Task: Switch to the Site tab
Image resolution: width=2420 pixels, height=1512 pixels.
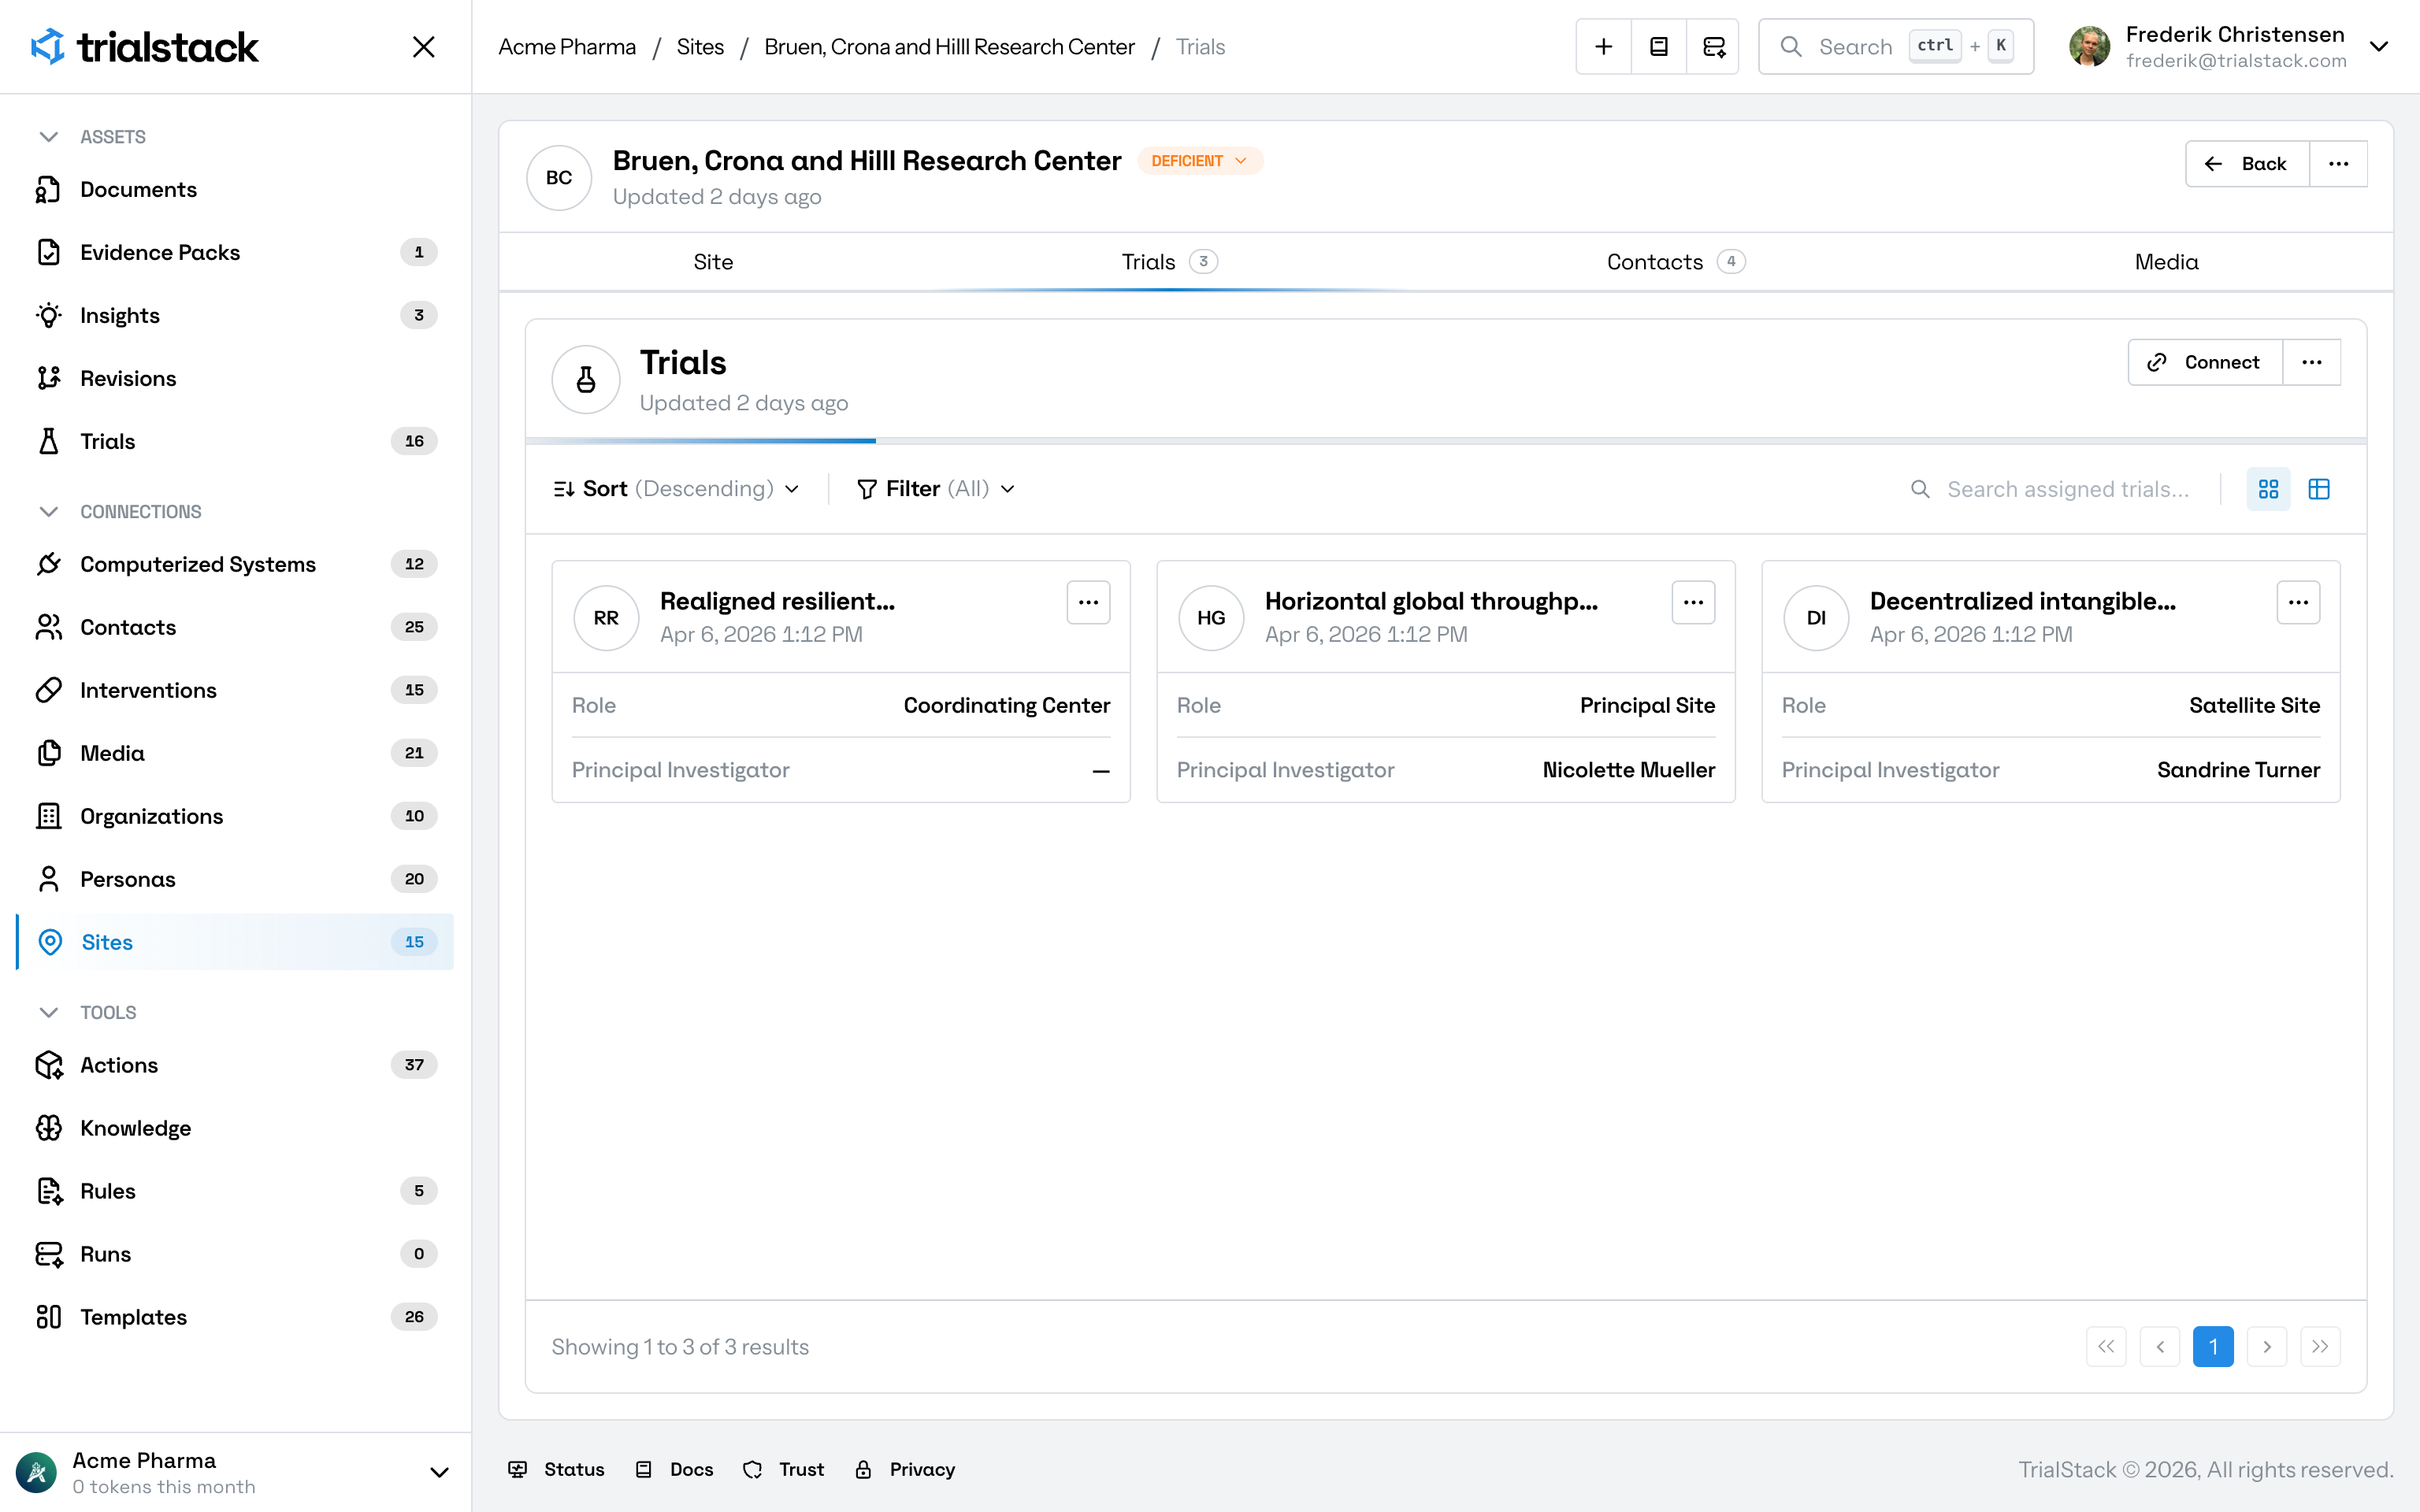Action: pyautogui.click(x=713, y=262)
